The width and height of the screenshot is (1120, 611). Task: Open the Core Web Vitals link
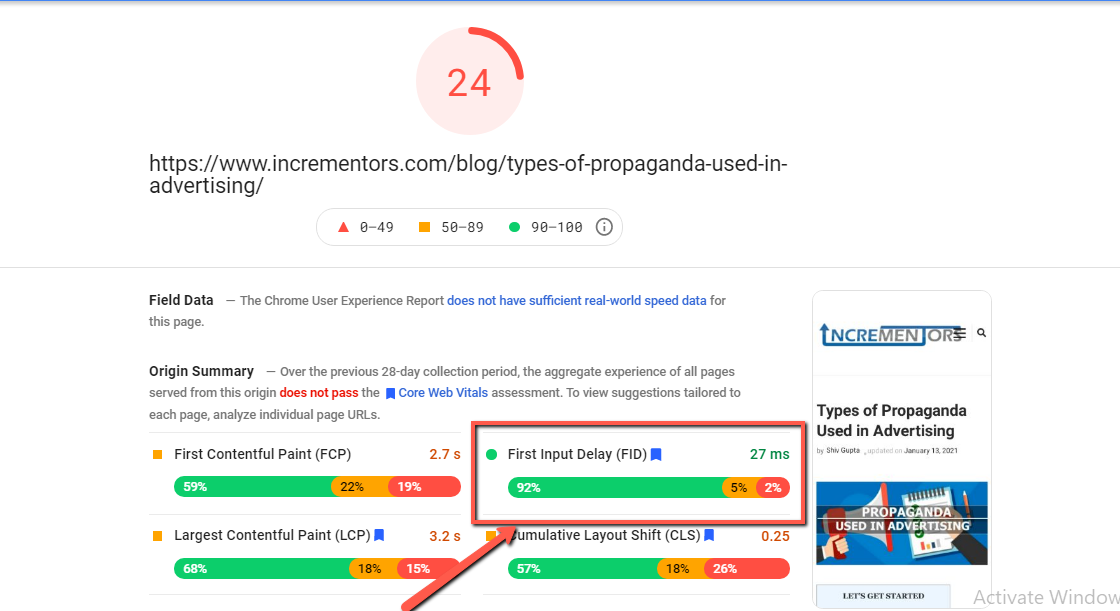click(443, 393)
